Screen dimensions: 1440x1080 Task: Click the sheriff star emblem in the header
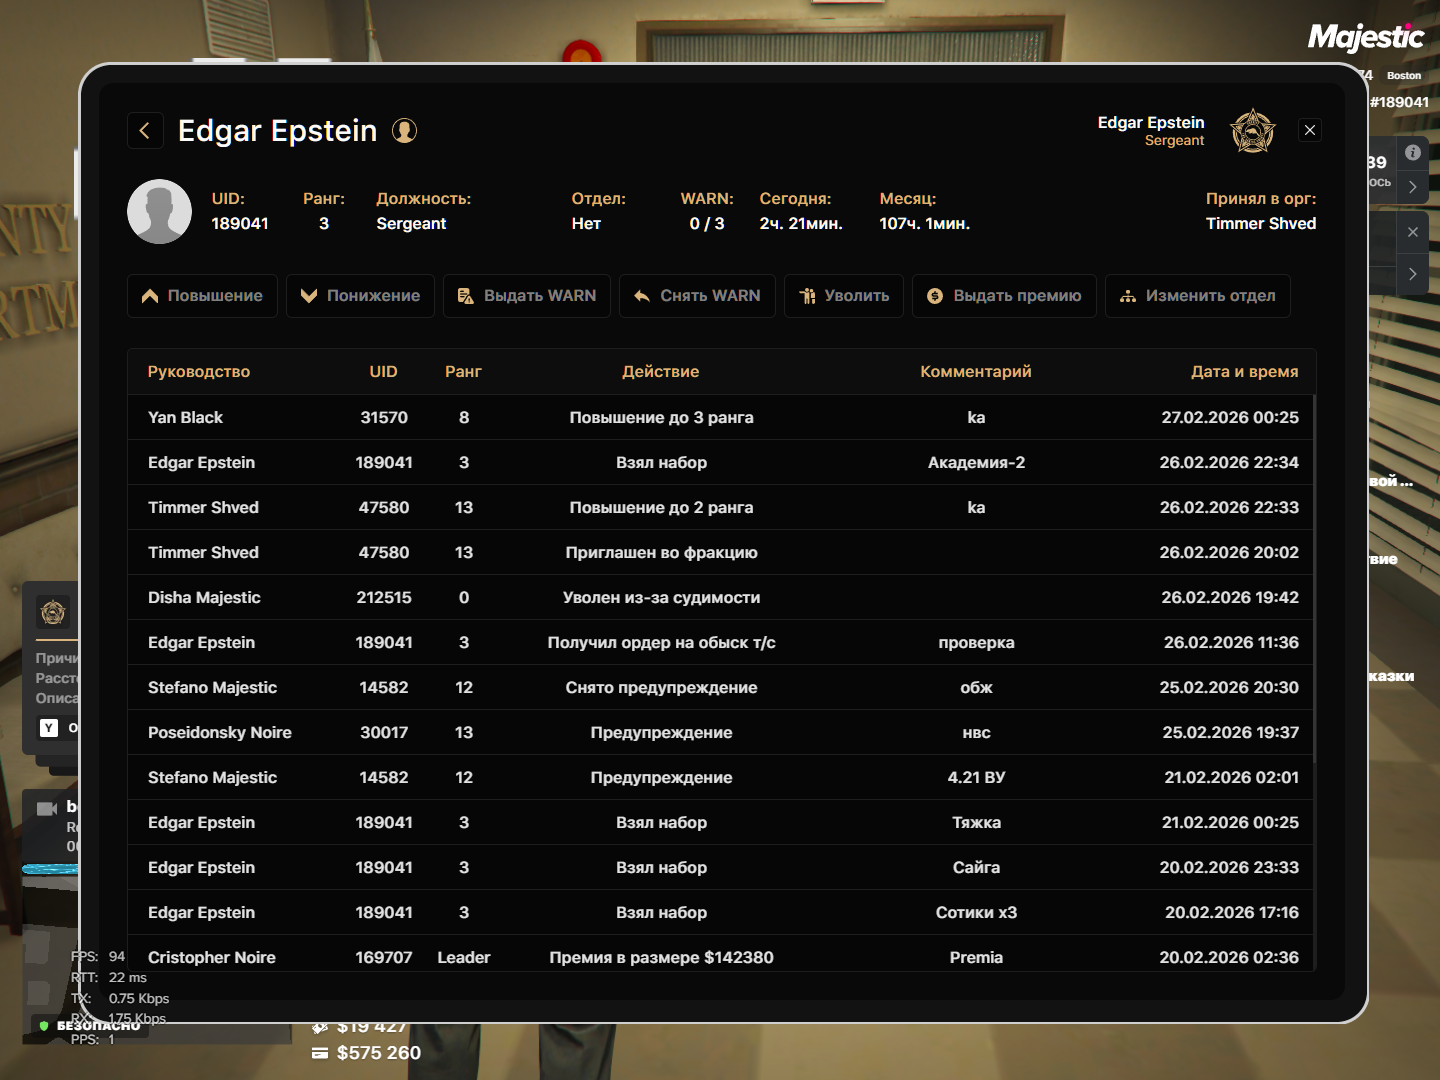click(x=1252, y=131)
